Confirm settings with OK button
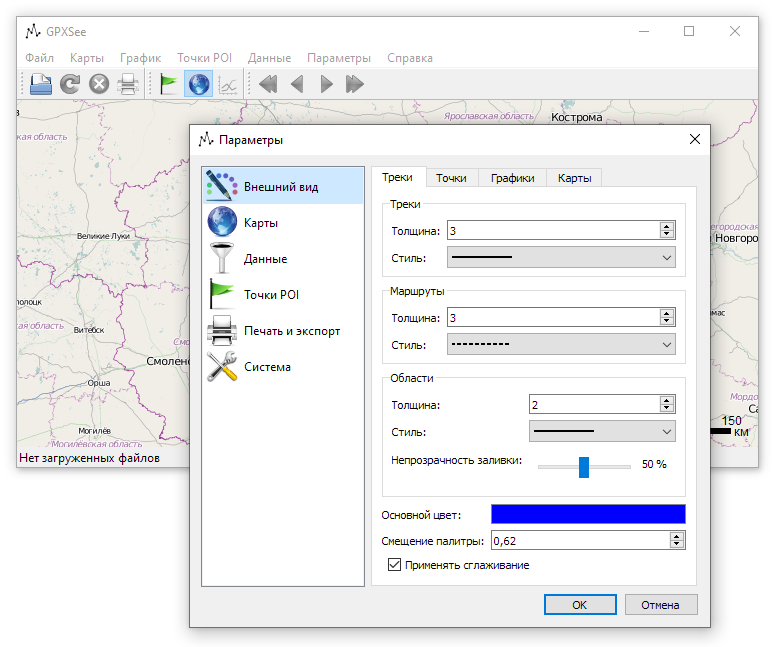Screen dimensions: 780x647 point(580,605)
